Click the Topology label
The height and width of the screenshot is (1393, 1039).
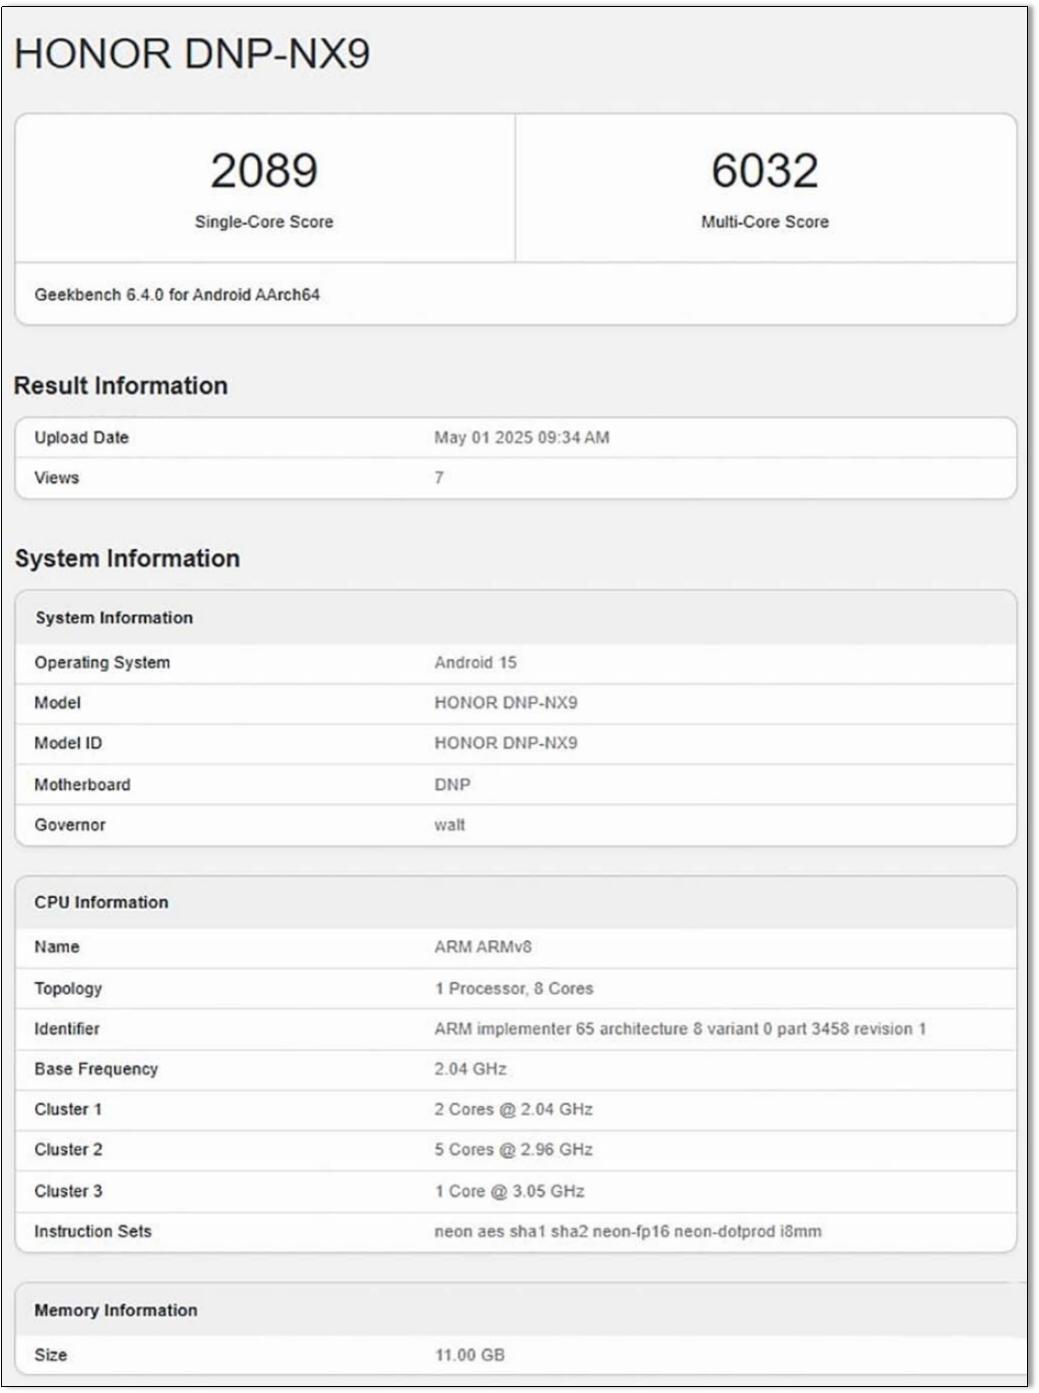[68, 989]
